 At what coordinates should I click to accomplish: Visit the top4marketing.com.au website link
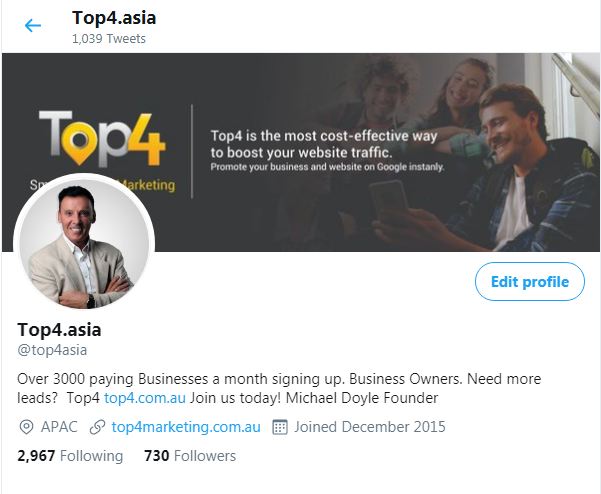click(x=186, y=427)
